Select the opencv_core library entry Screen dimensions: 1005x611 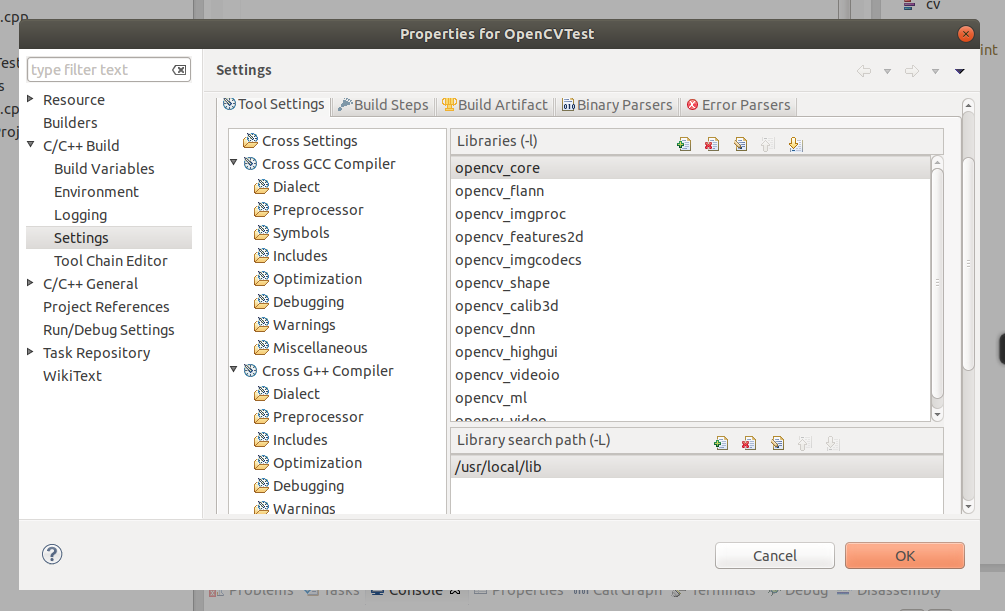click(690, 168)
